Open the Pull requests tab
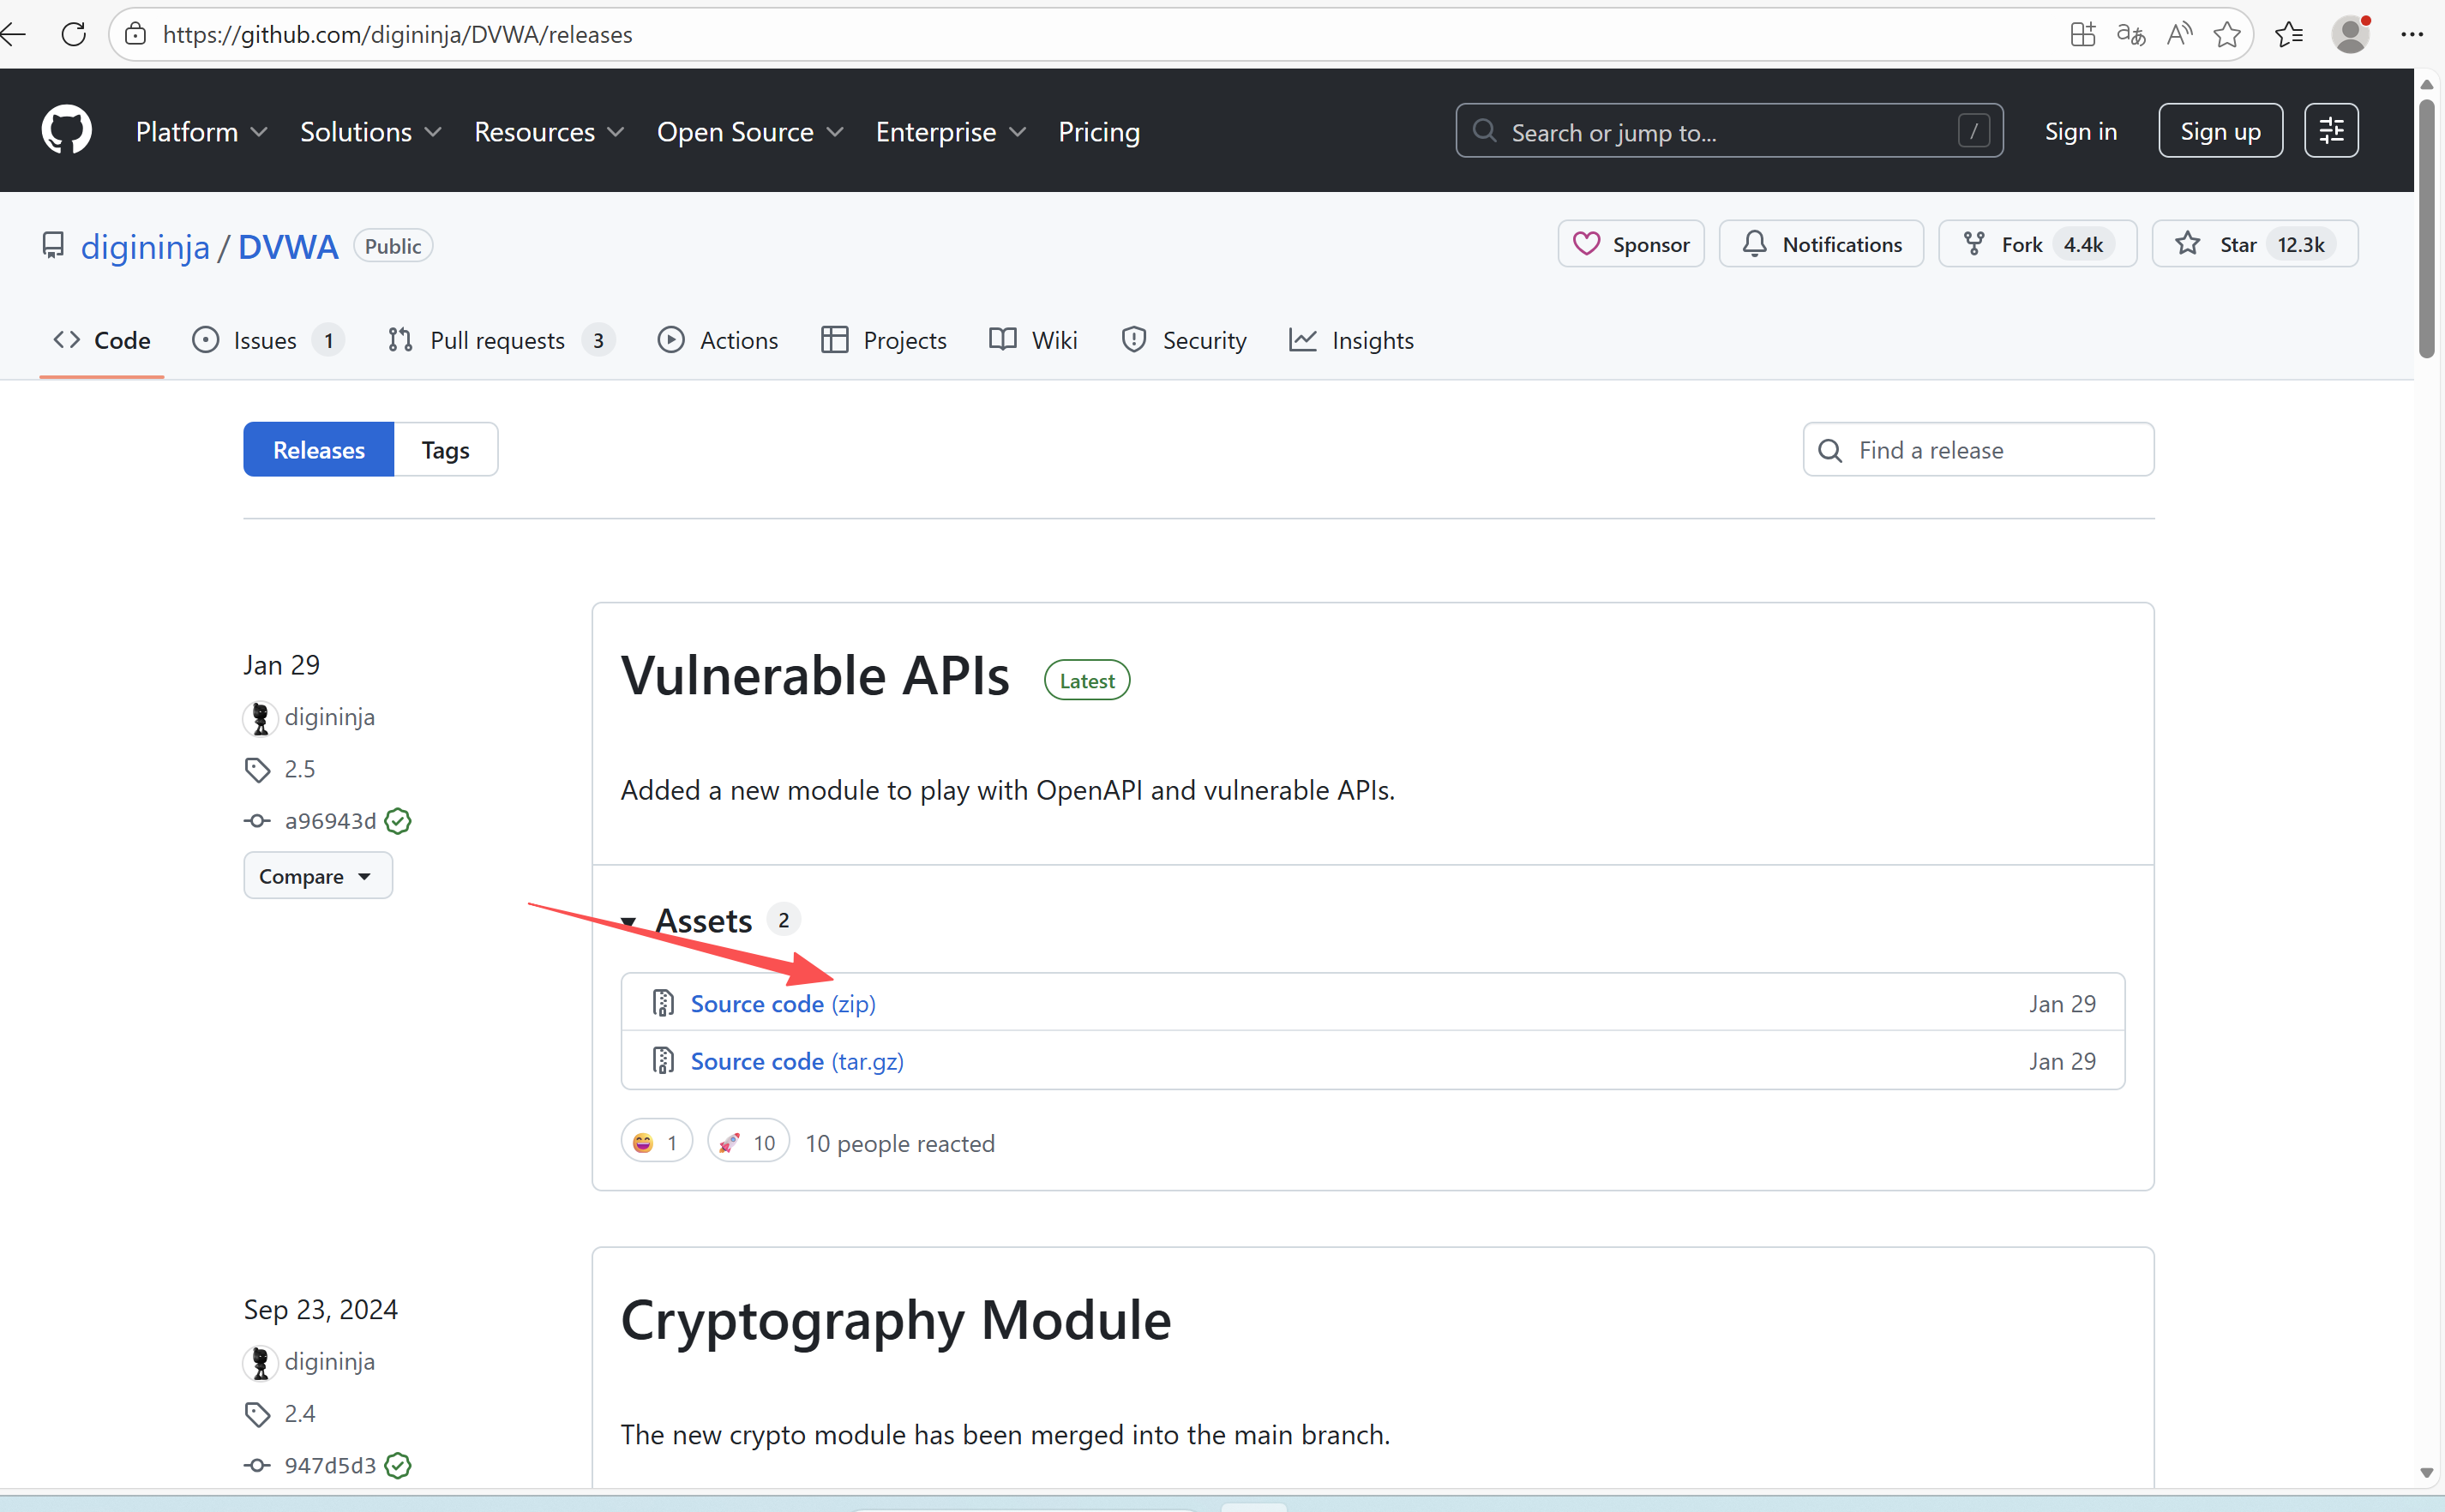The height and width of the screenshot is (1512, 2445). coord(497,341)
